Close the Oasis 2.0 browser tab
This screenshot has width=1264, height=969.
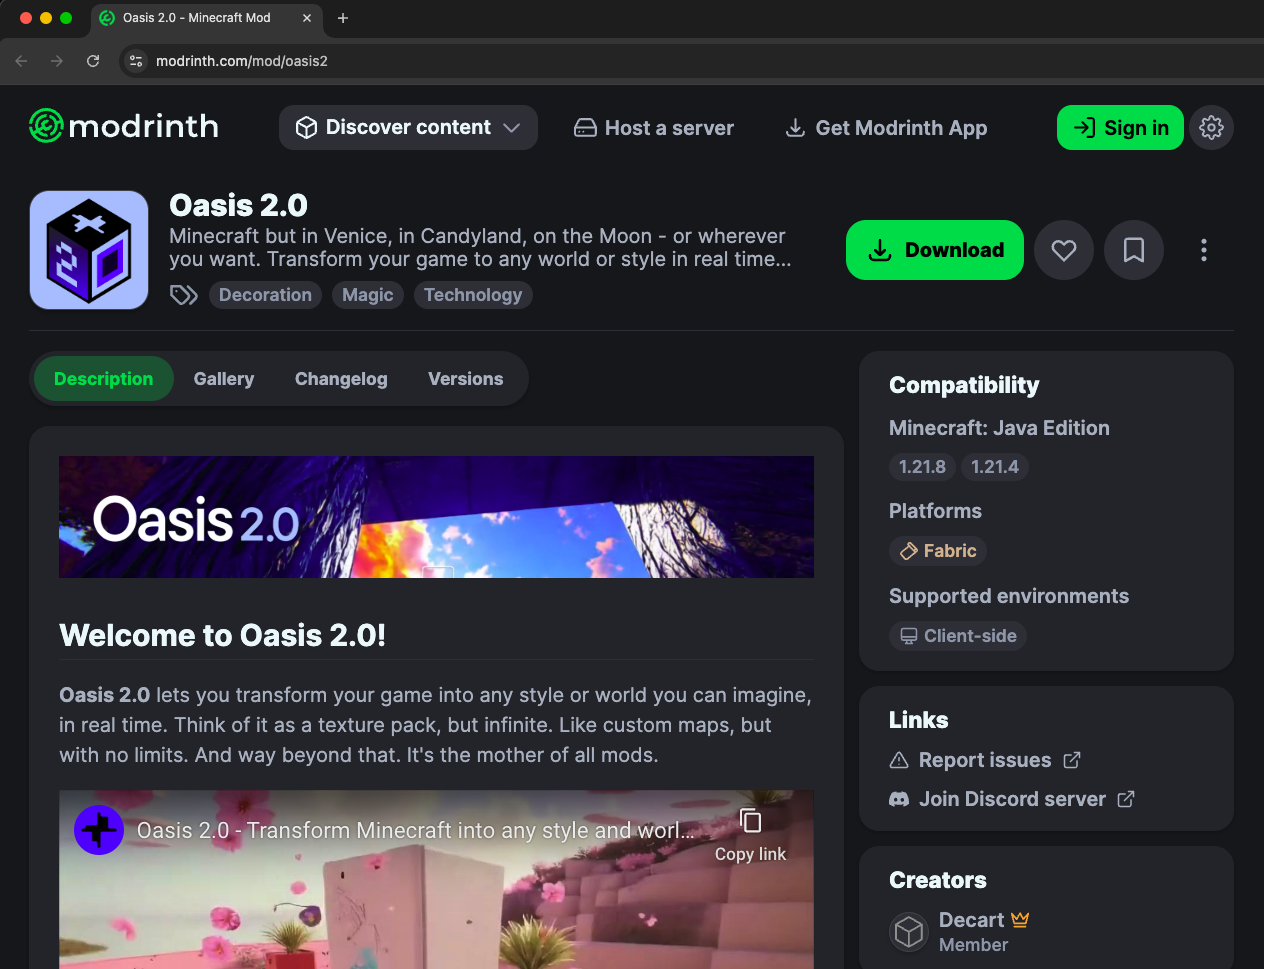[307, 18]
